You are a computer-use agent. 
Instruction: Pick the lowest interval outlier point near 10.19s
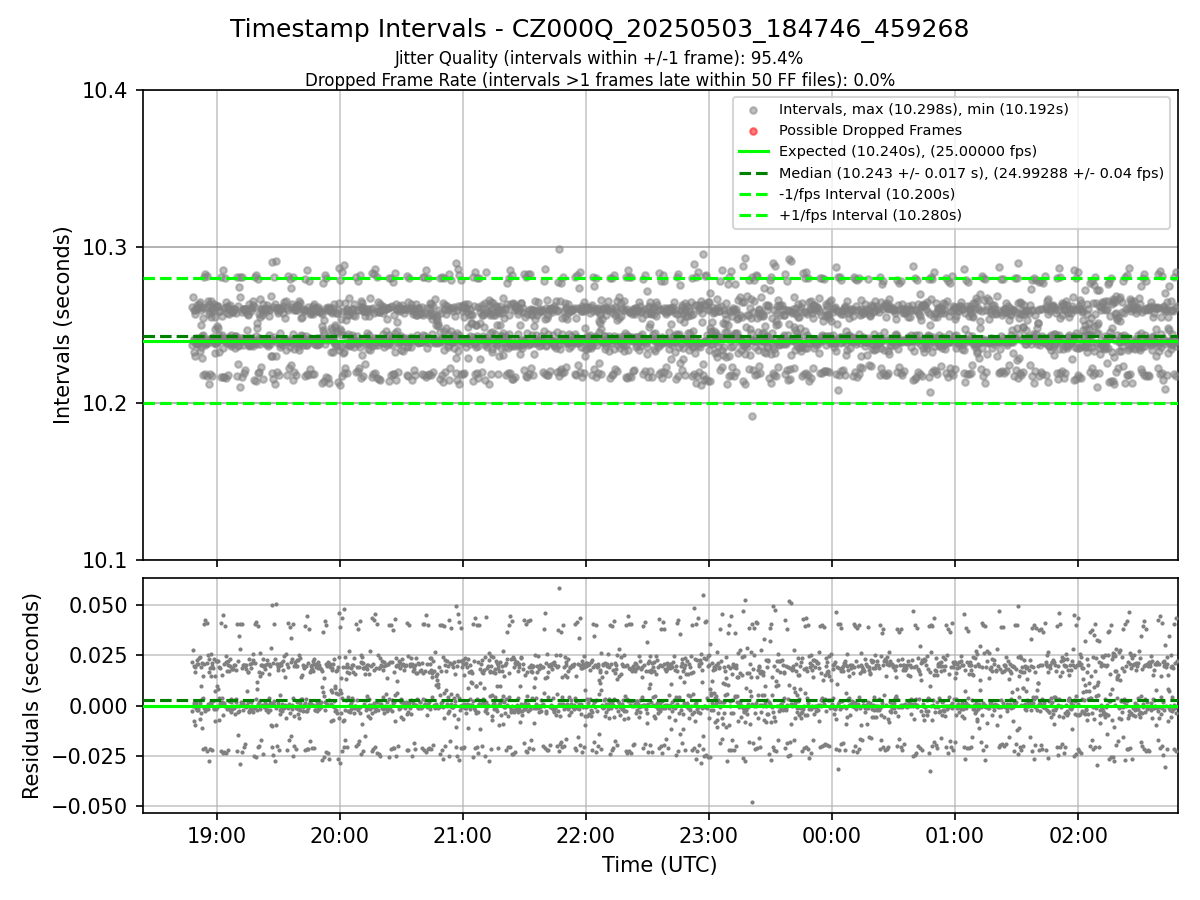752,416
